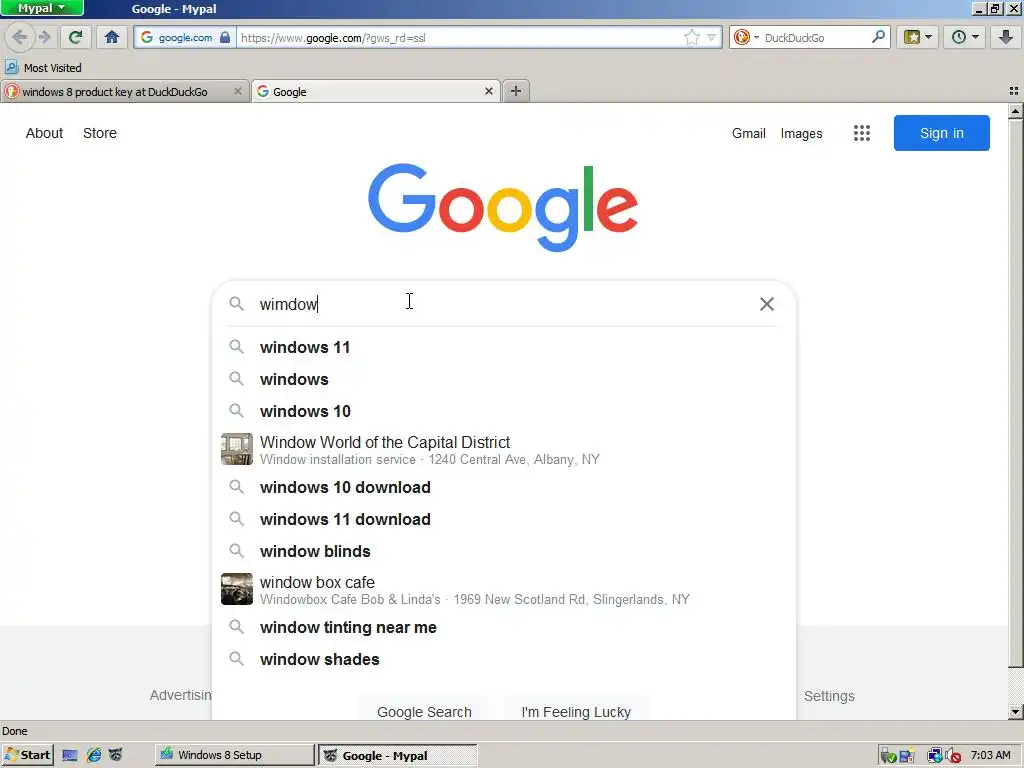This screenshot has height=768, width=1024.
Task: Open the bookmarks menu toolbar button
Action: click(918, 37)
